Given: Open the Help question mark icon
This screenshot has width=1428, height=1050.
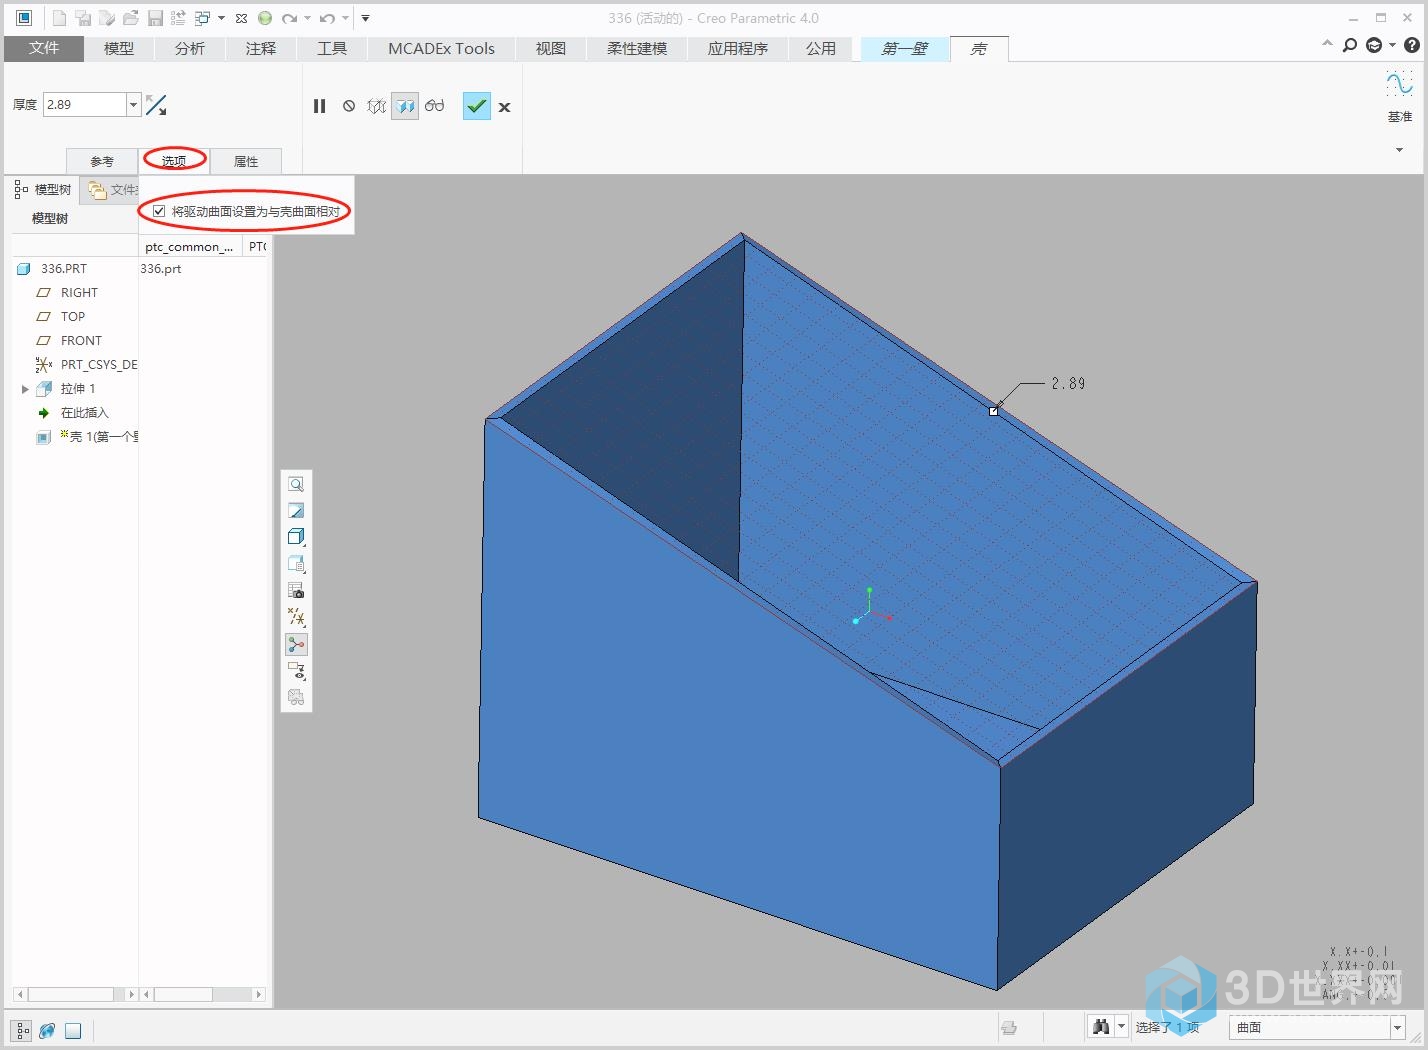Looking at the screenshot, I should 1411,45.
